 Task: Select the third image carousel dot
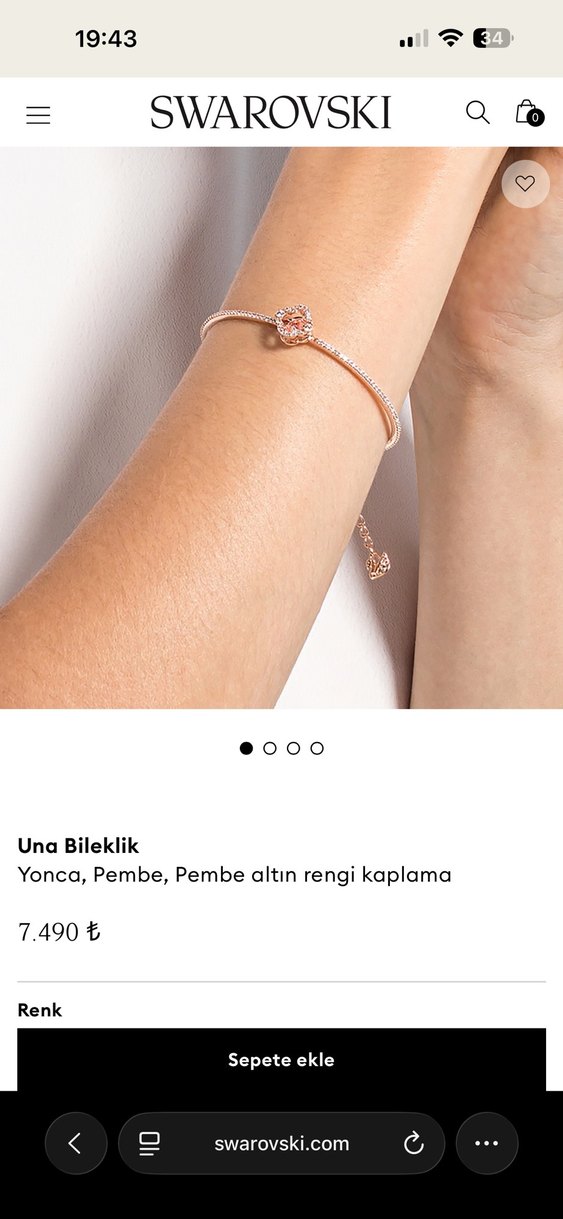click(293, 748)
